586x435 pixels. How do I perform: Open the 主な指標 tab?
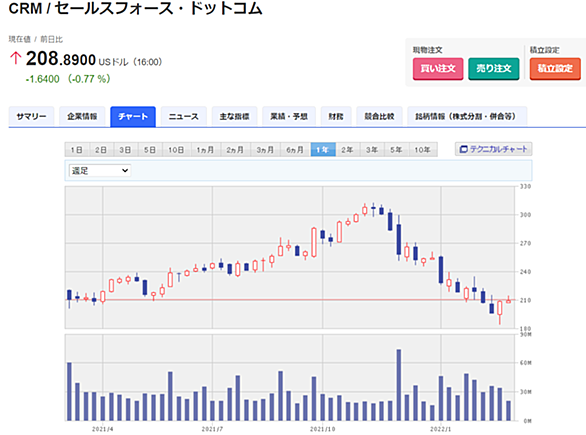234,117
